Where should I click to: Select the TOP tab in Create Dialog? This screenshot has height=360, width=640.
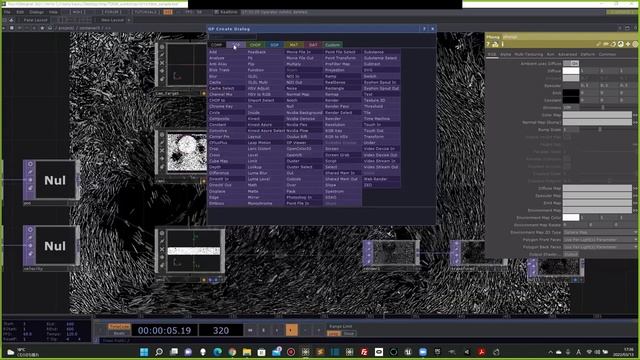pos(236,44)
